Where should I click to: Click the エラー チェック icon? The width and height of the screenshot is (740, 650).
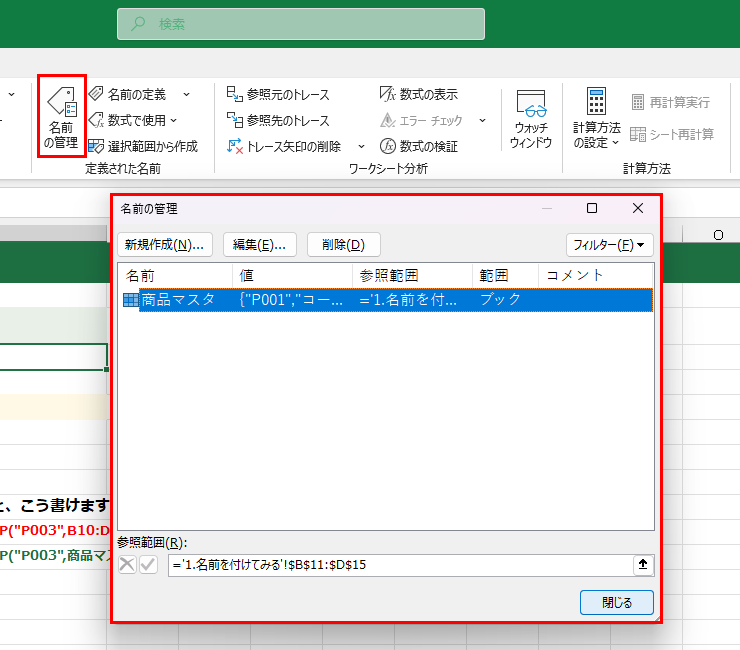coord(388,120)
